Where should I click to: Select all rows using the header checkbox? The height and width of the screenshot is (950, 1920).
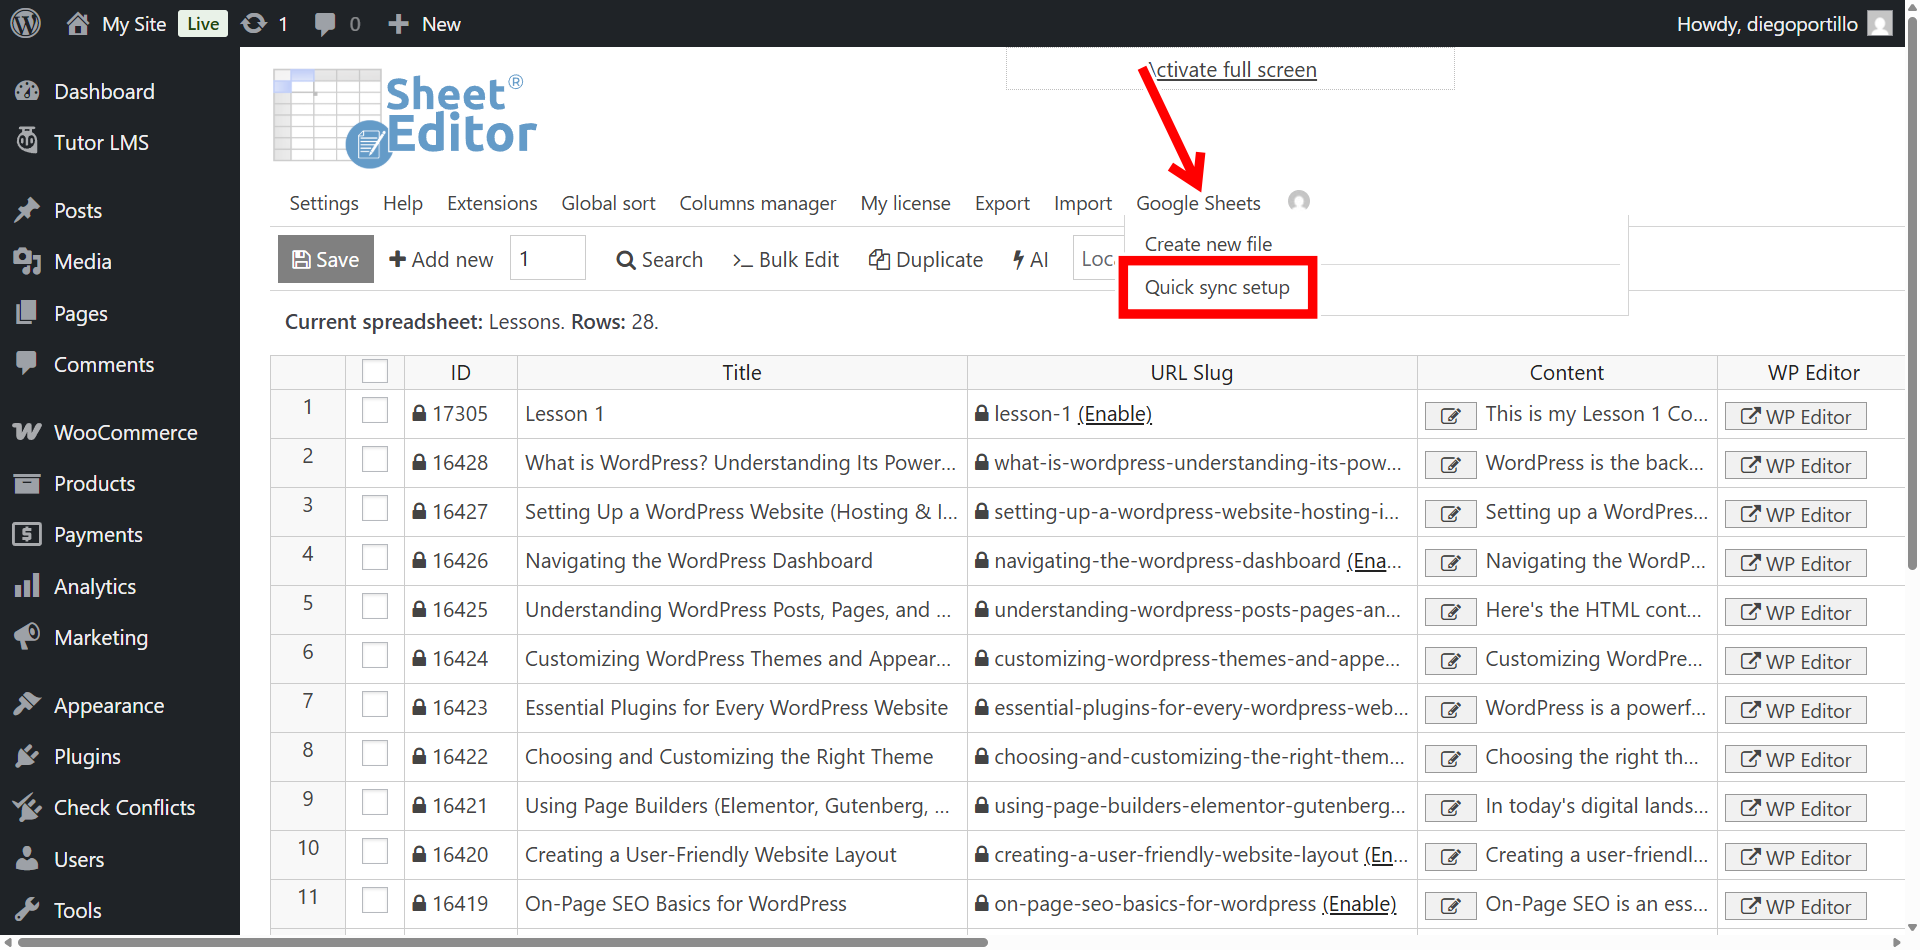point(375,371)
